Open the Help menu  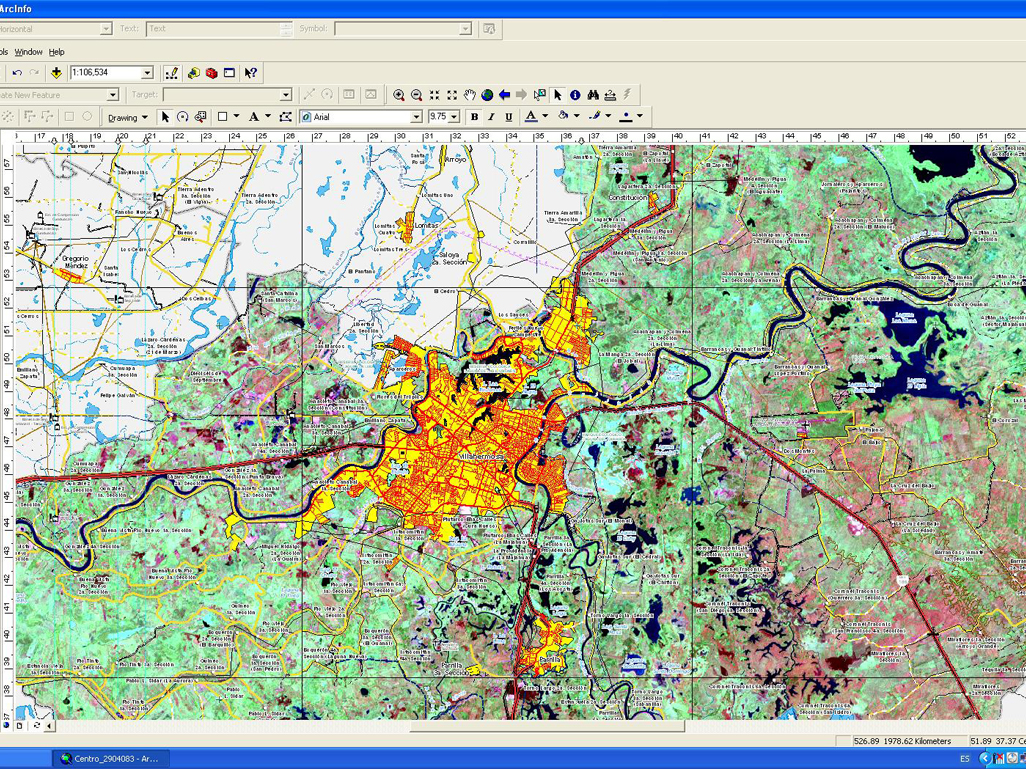57,51
